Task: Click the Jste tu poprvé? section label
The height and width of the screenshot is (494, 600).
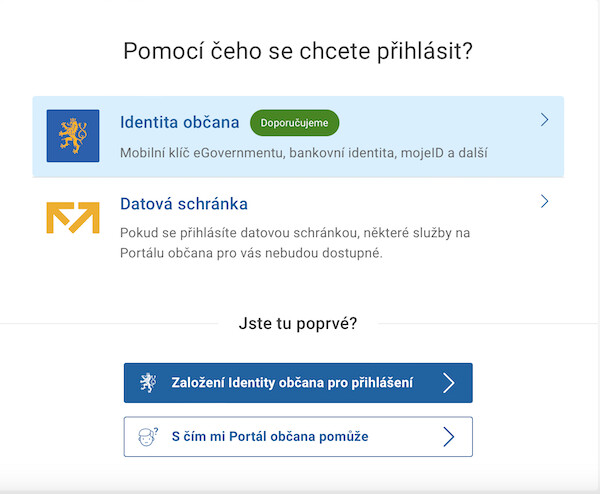Action: [298, 324]
